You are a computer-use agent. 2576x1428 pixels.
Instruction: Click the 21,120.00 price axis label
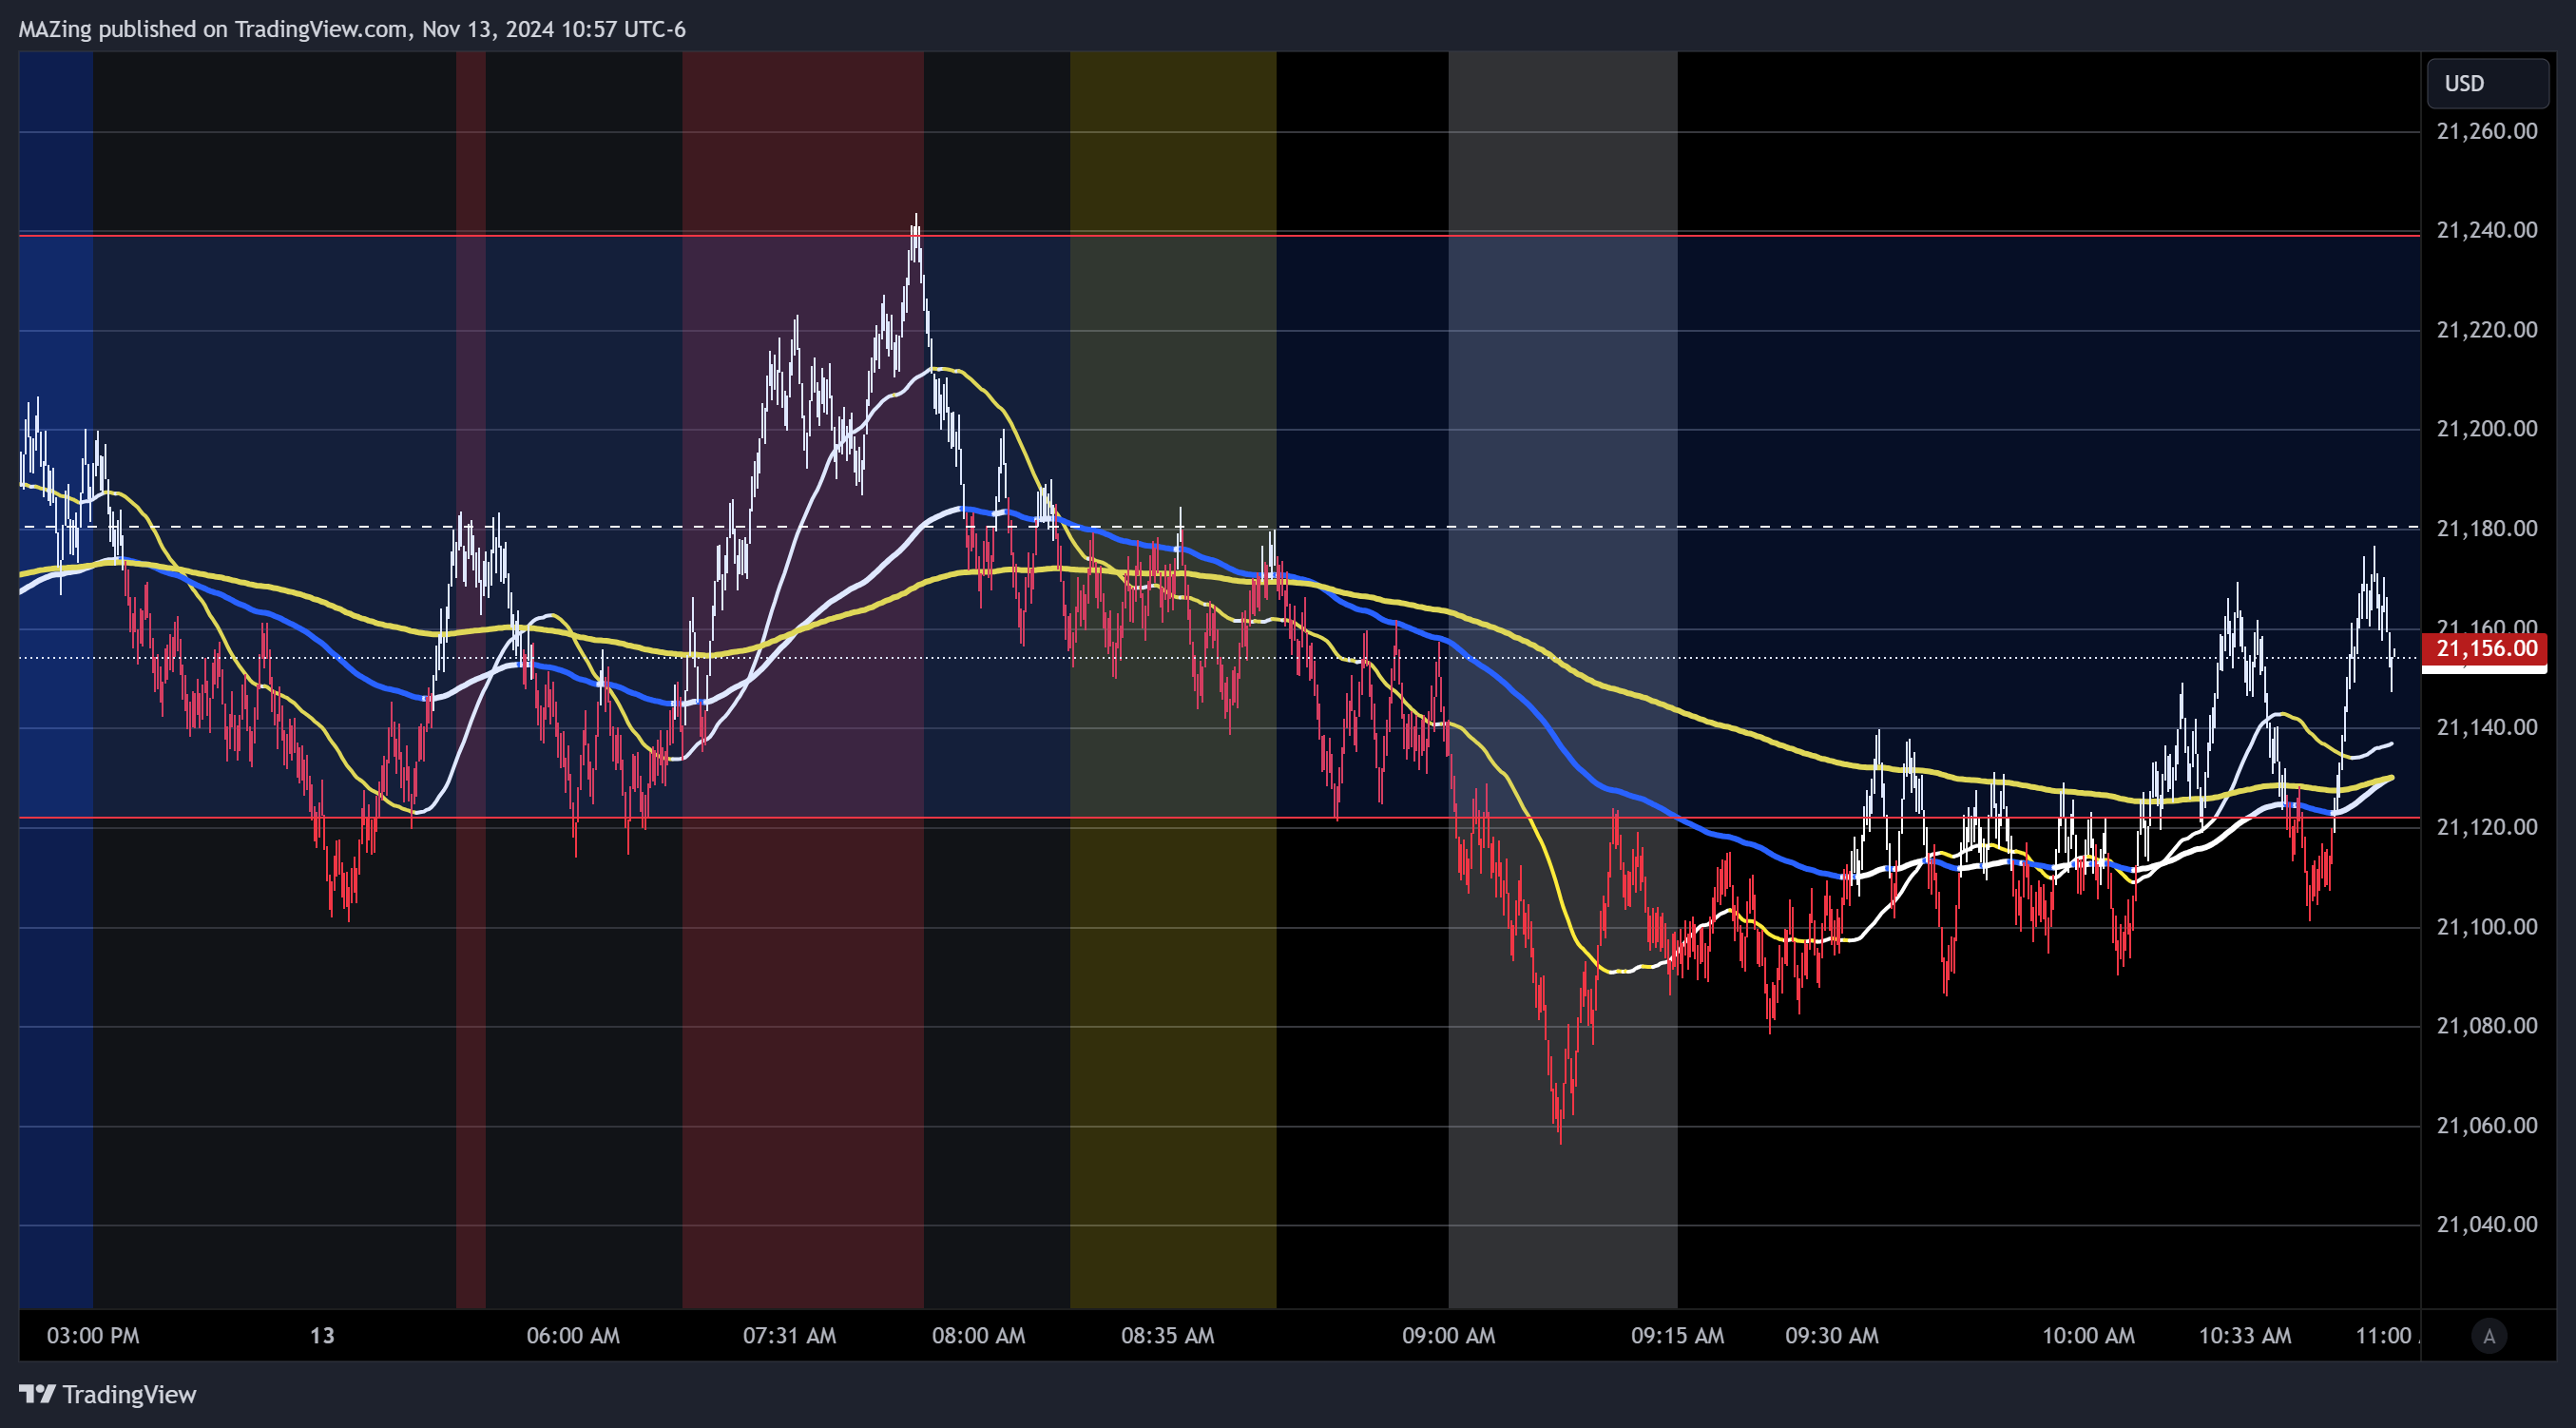click(x=2487, y=827)
